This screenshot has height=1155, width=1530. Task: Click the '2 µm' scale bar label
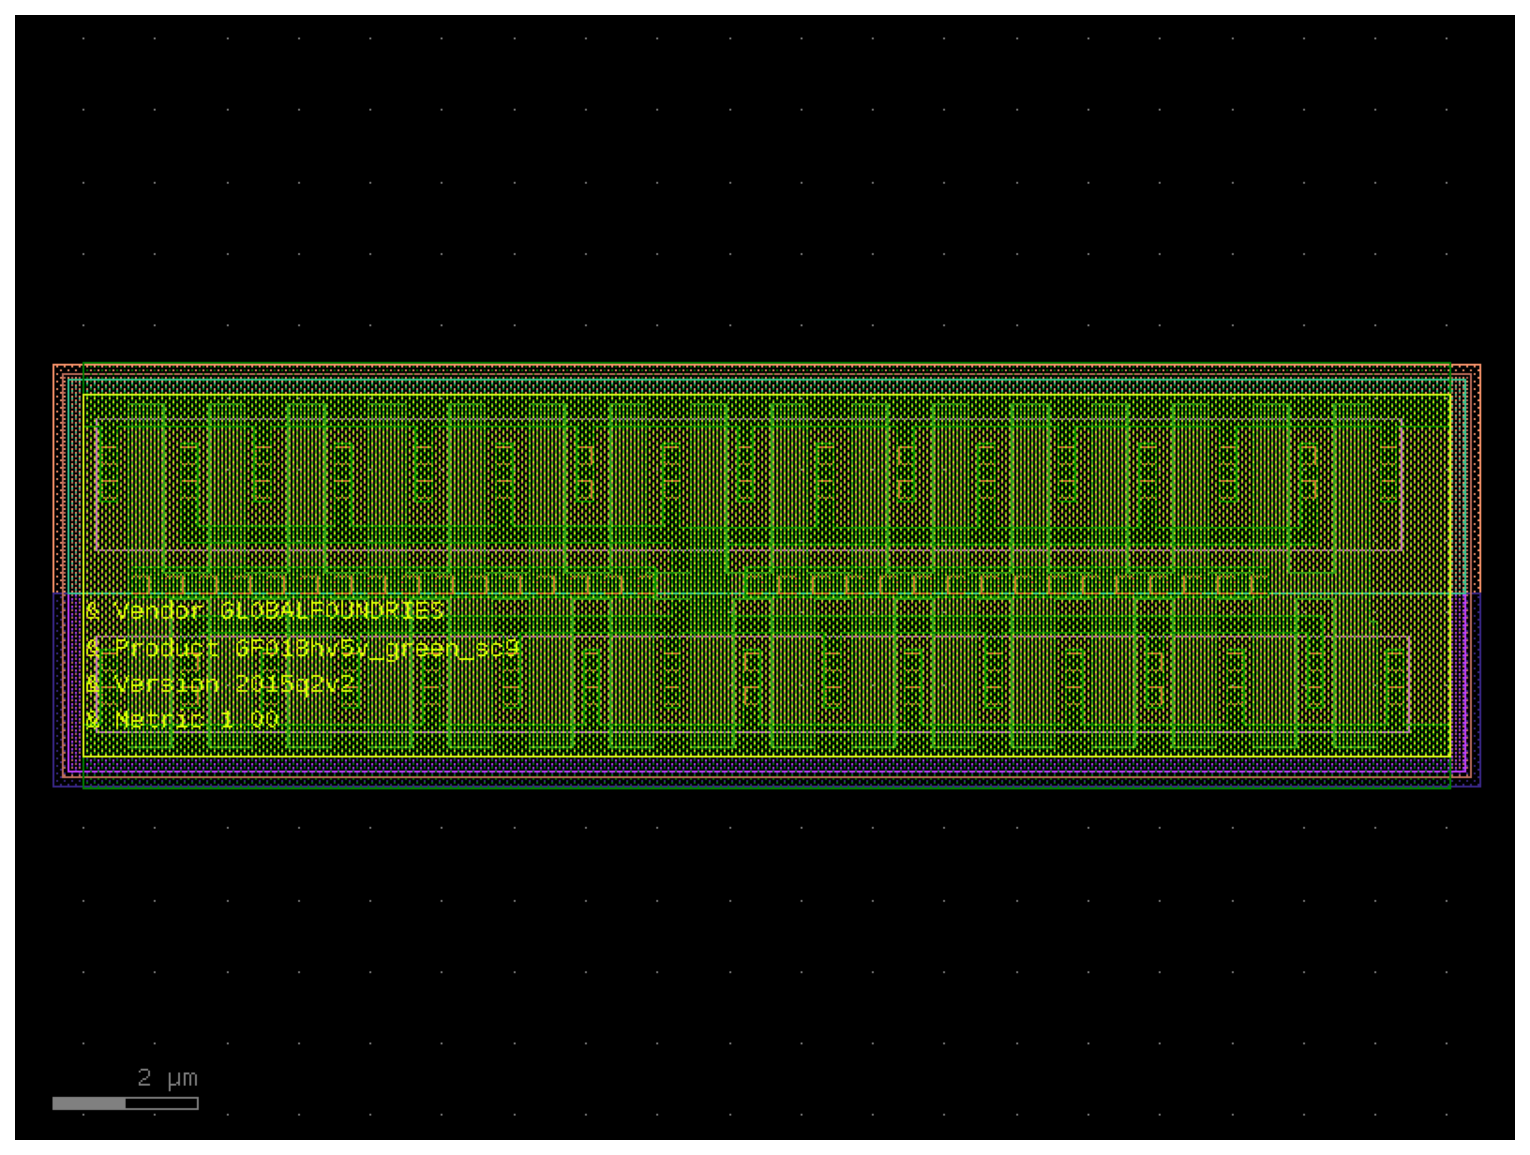pos(167,1078)
